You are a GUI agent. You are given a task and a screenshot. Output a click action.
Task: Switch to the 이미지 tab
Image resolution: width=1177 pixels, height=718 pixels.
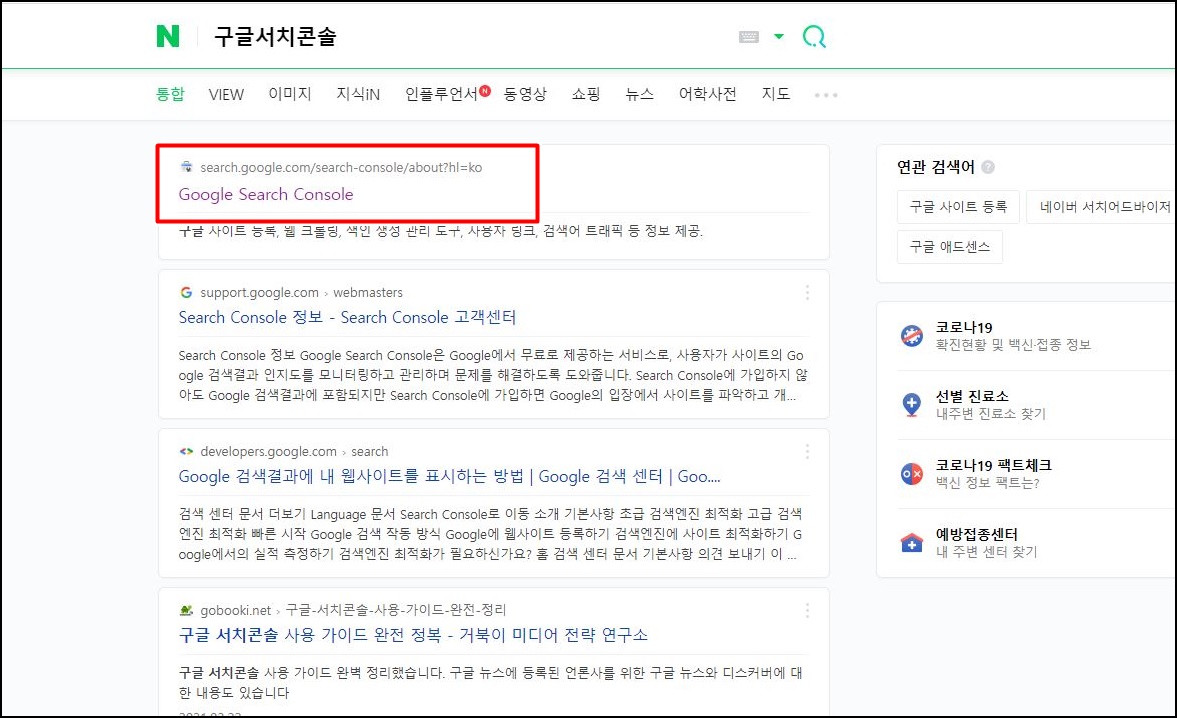290,94
